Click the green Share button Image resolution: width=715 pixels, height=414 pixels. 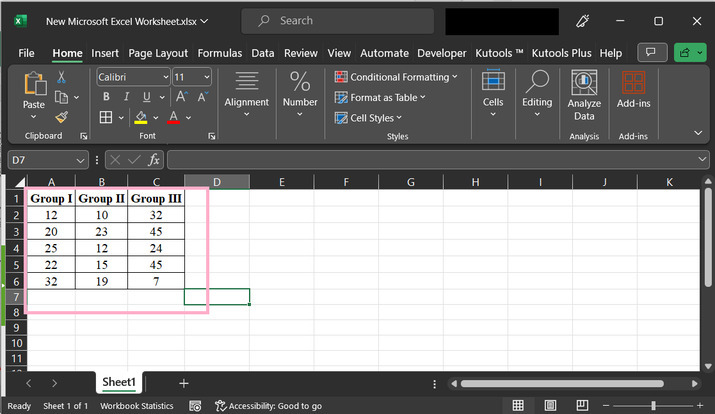click(x=690, y=53)
